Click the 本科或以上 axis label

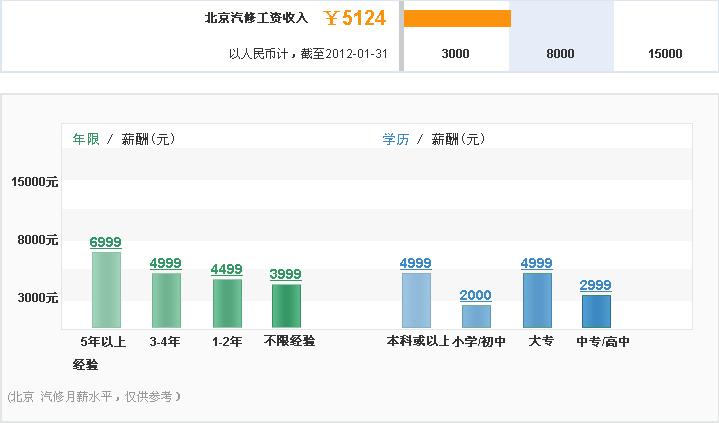click(418, 341)
